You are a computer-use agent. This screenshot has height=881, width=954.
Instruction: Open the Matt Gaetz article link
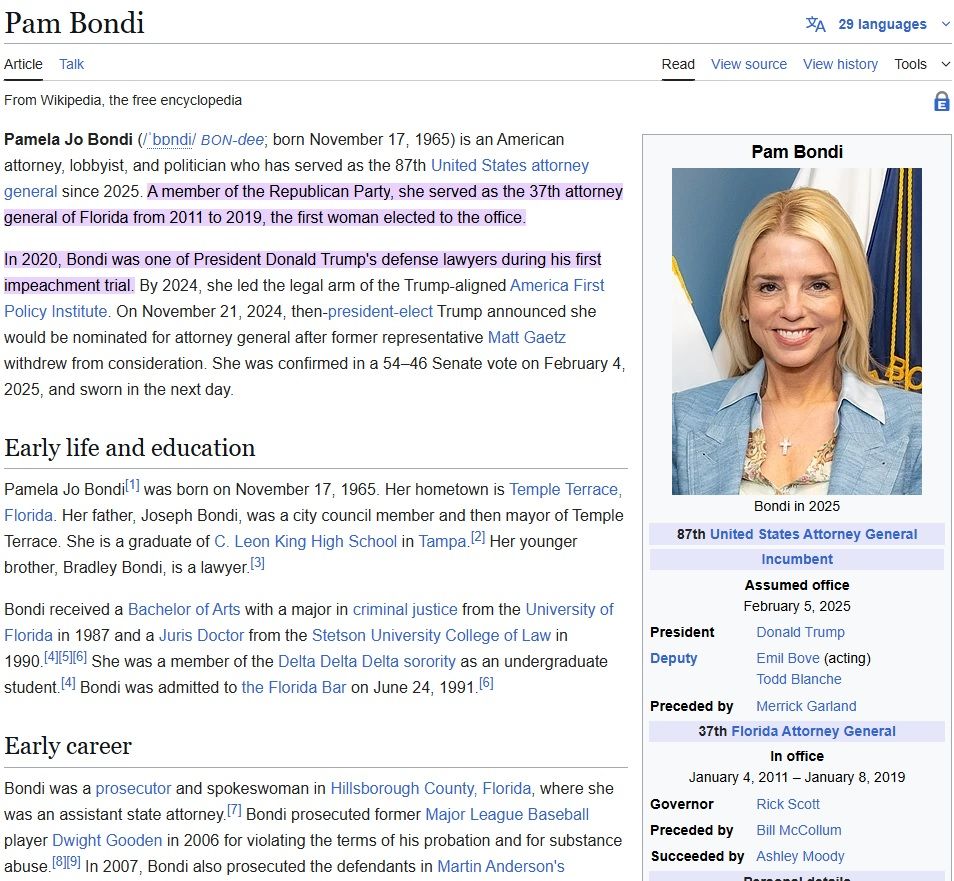pos(526,338)
